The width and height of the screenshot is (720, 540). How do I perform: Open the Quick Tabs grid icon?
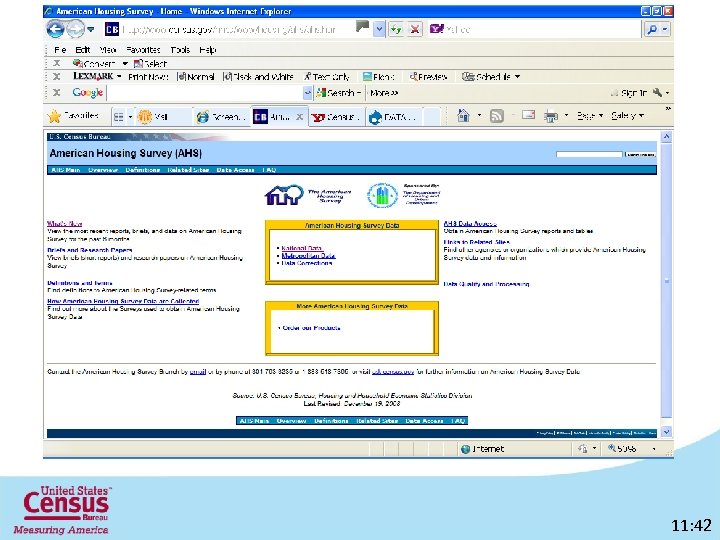pyautogui.click(x=118, y=117)
